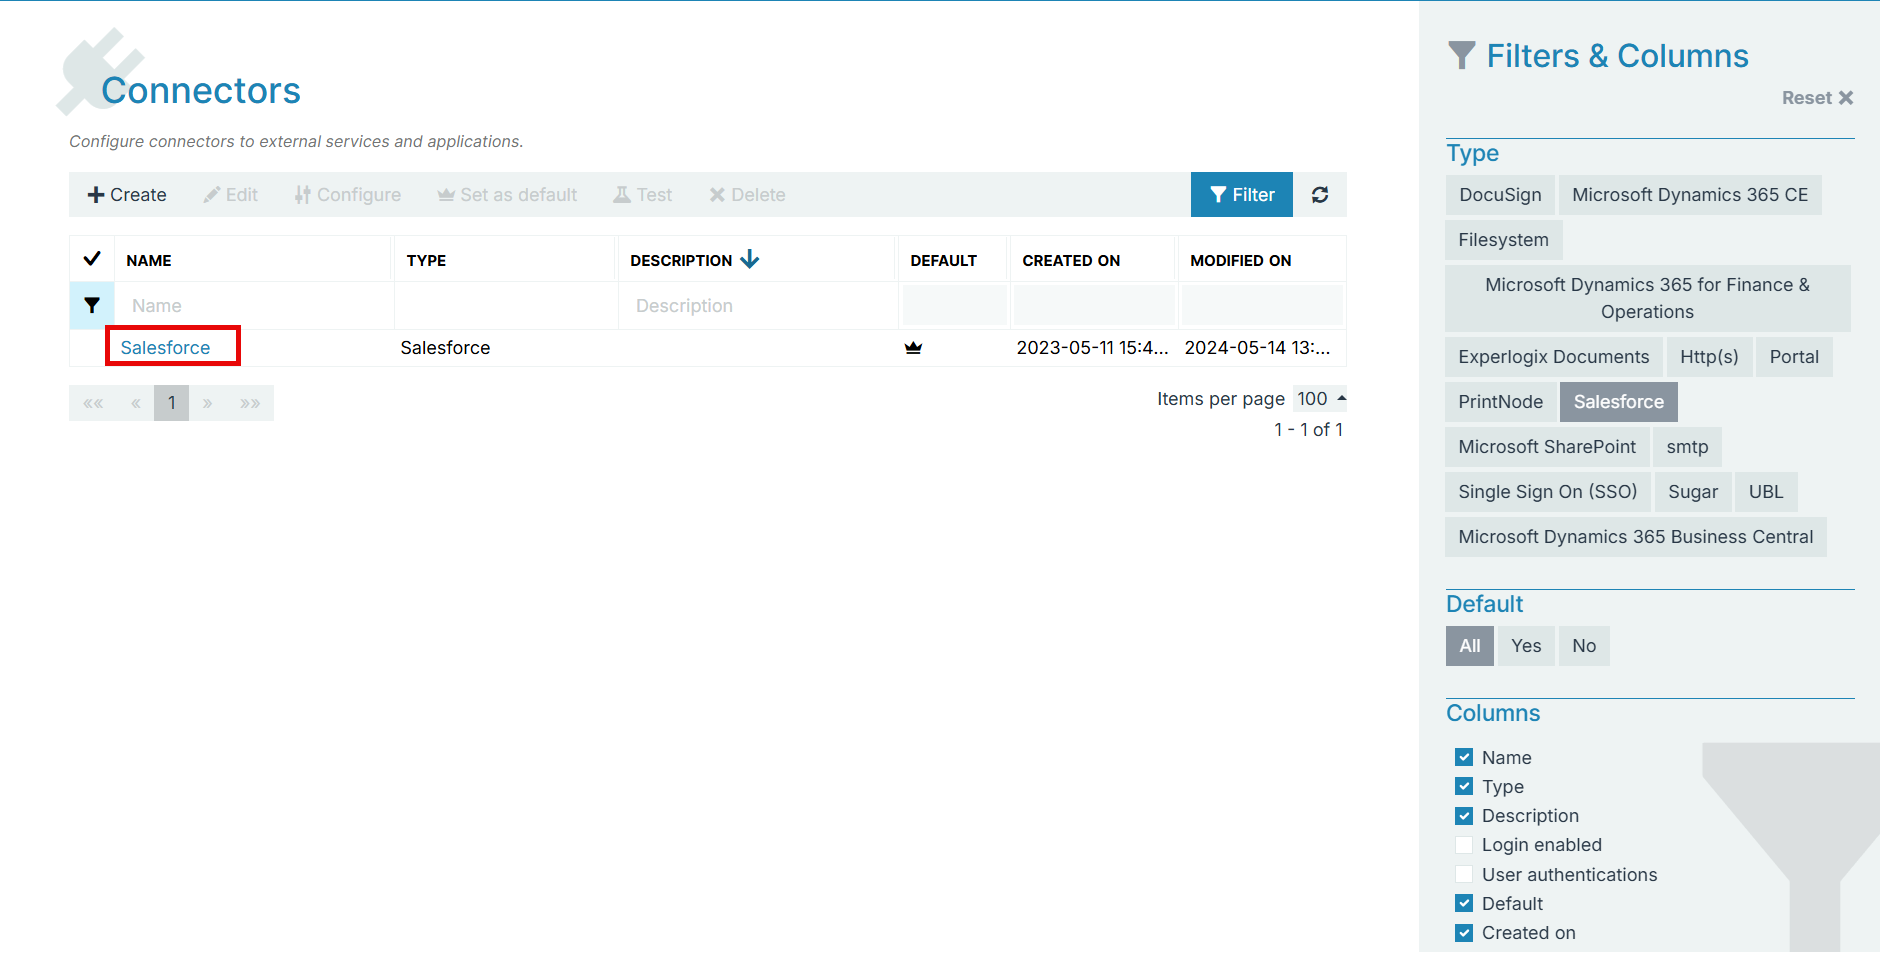The width and height of the screenshot is (1880, 954).
Task: Filter by type Portal
Action: [1794, 357]
